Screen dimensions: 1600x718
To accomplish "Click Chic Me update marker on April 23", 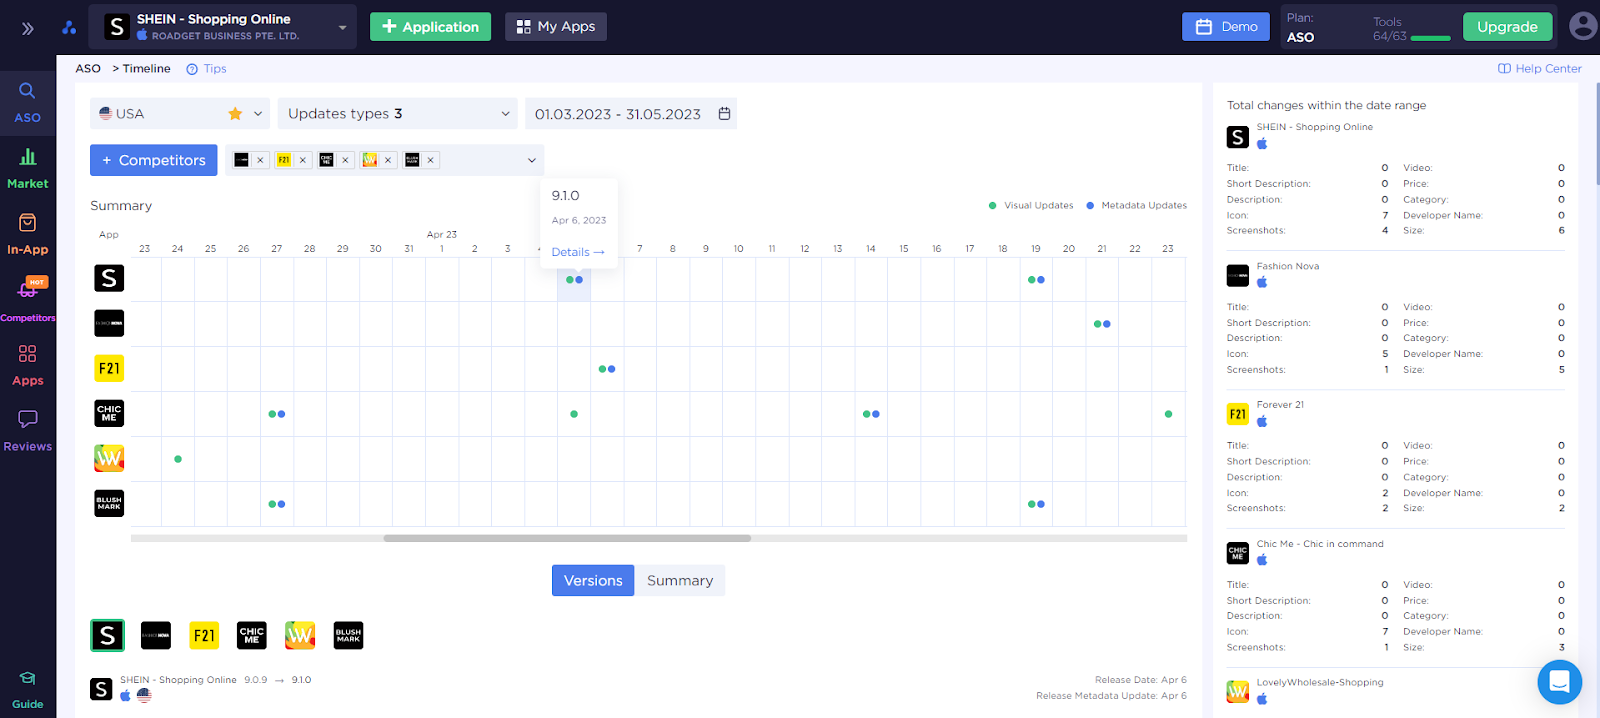I will coord(1168,414).
